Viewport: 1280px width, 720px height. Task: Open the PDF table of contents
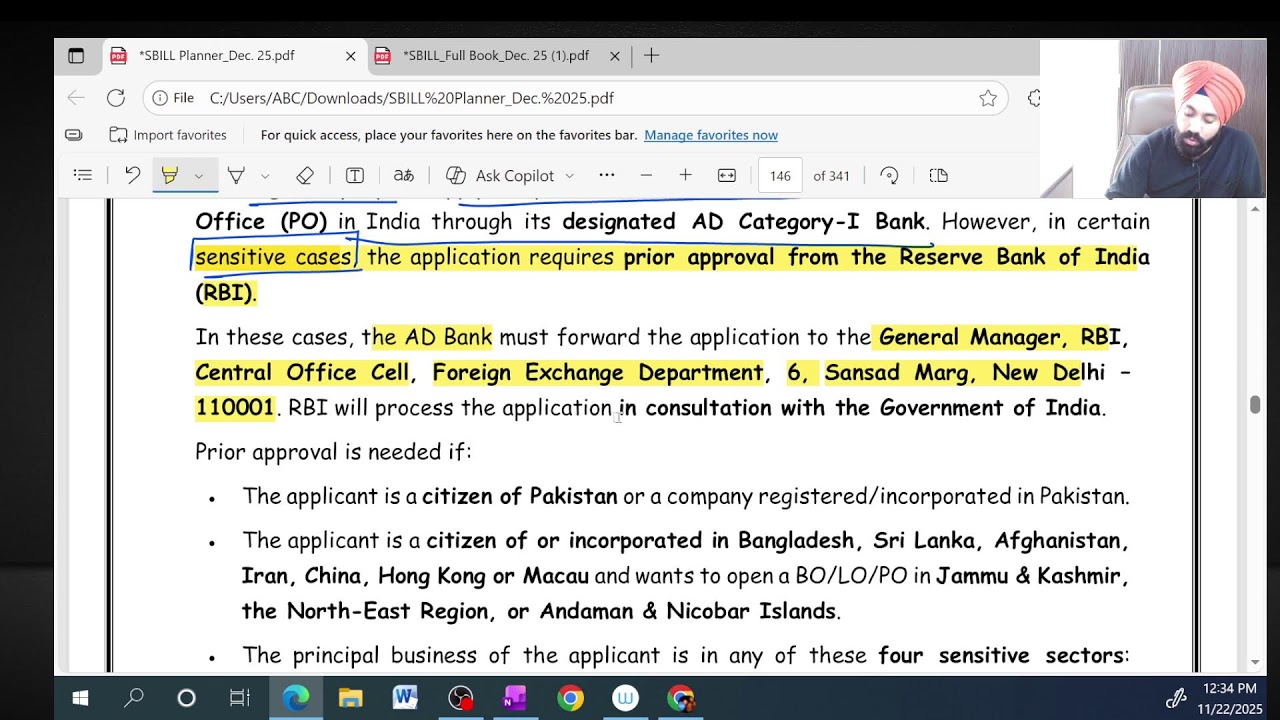pyautogui.click(x=83, y=176)
